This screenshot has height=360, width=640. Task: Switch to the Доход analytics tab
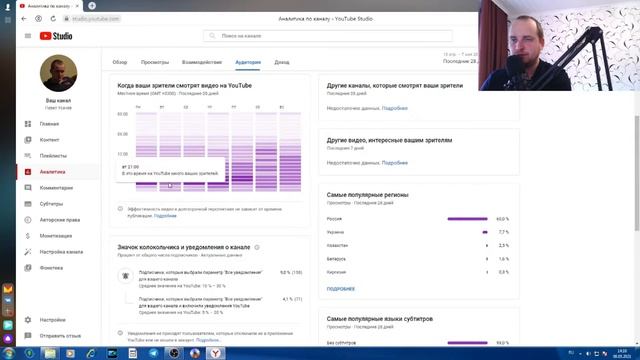[x=282, y=62]
